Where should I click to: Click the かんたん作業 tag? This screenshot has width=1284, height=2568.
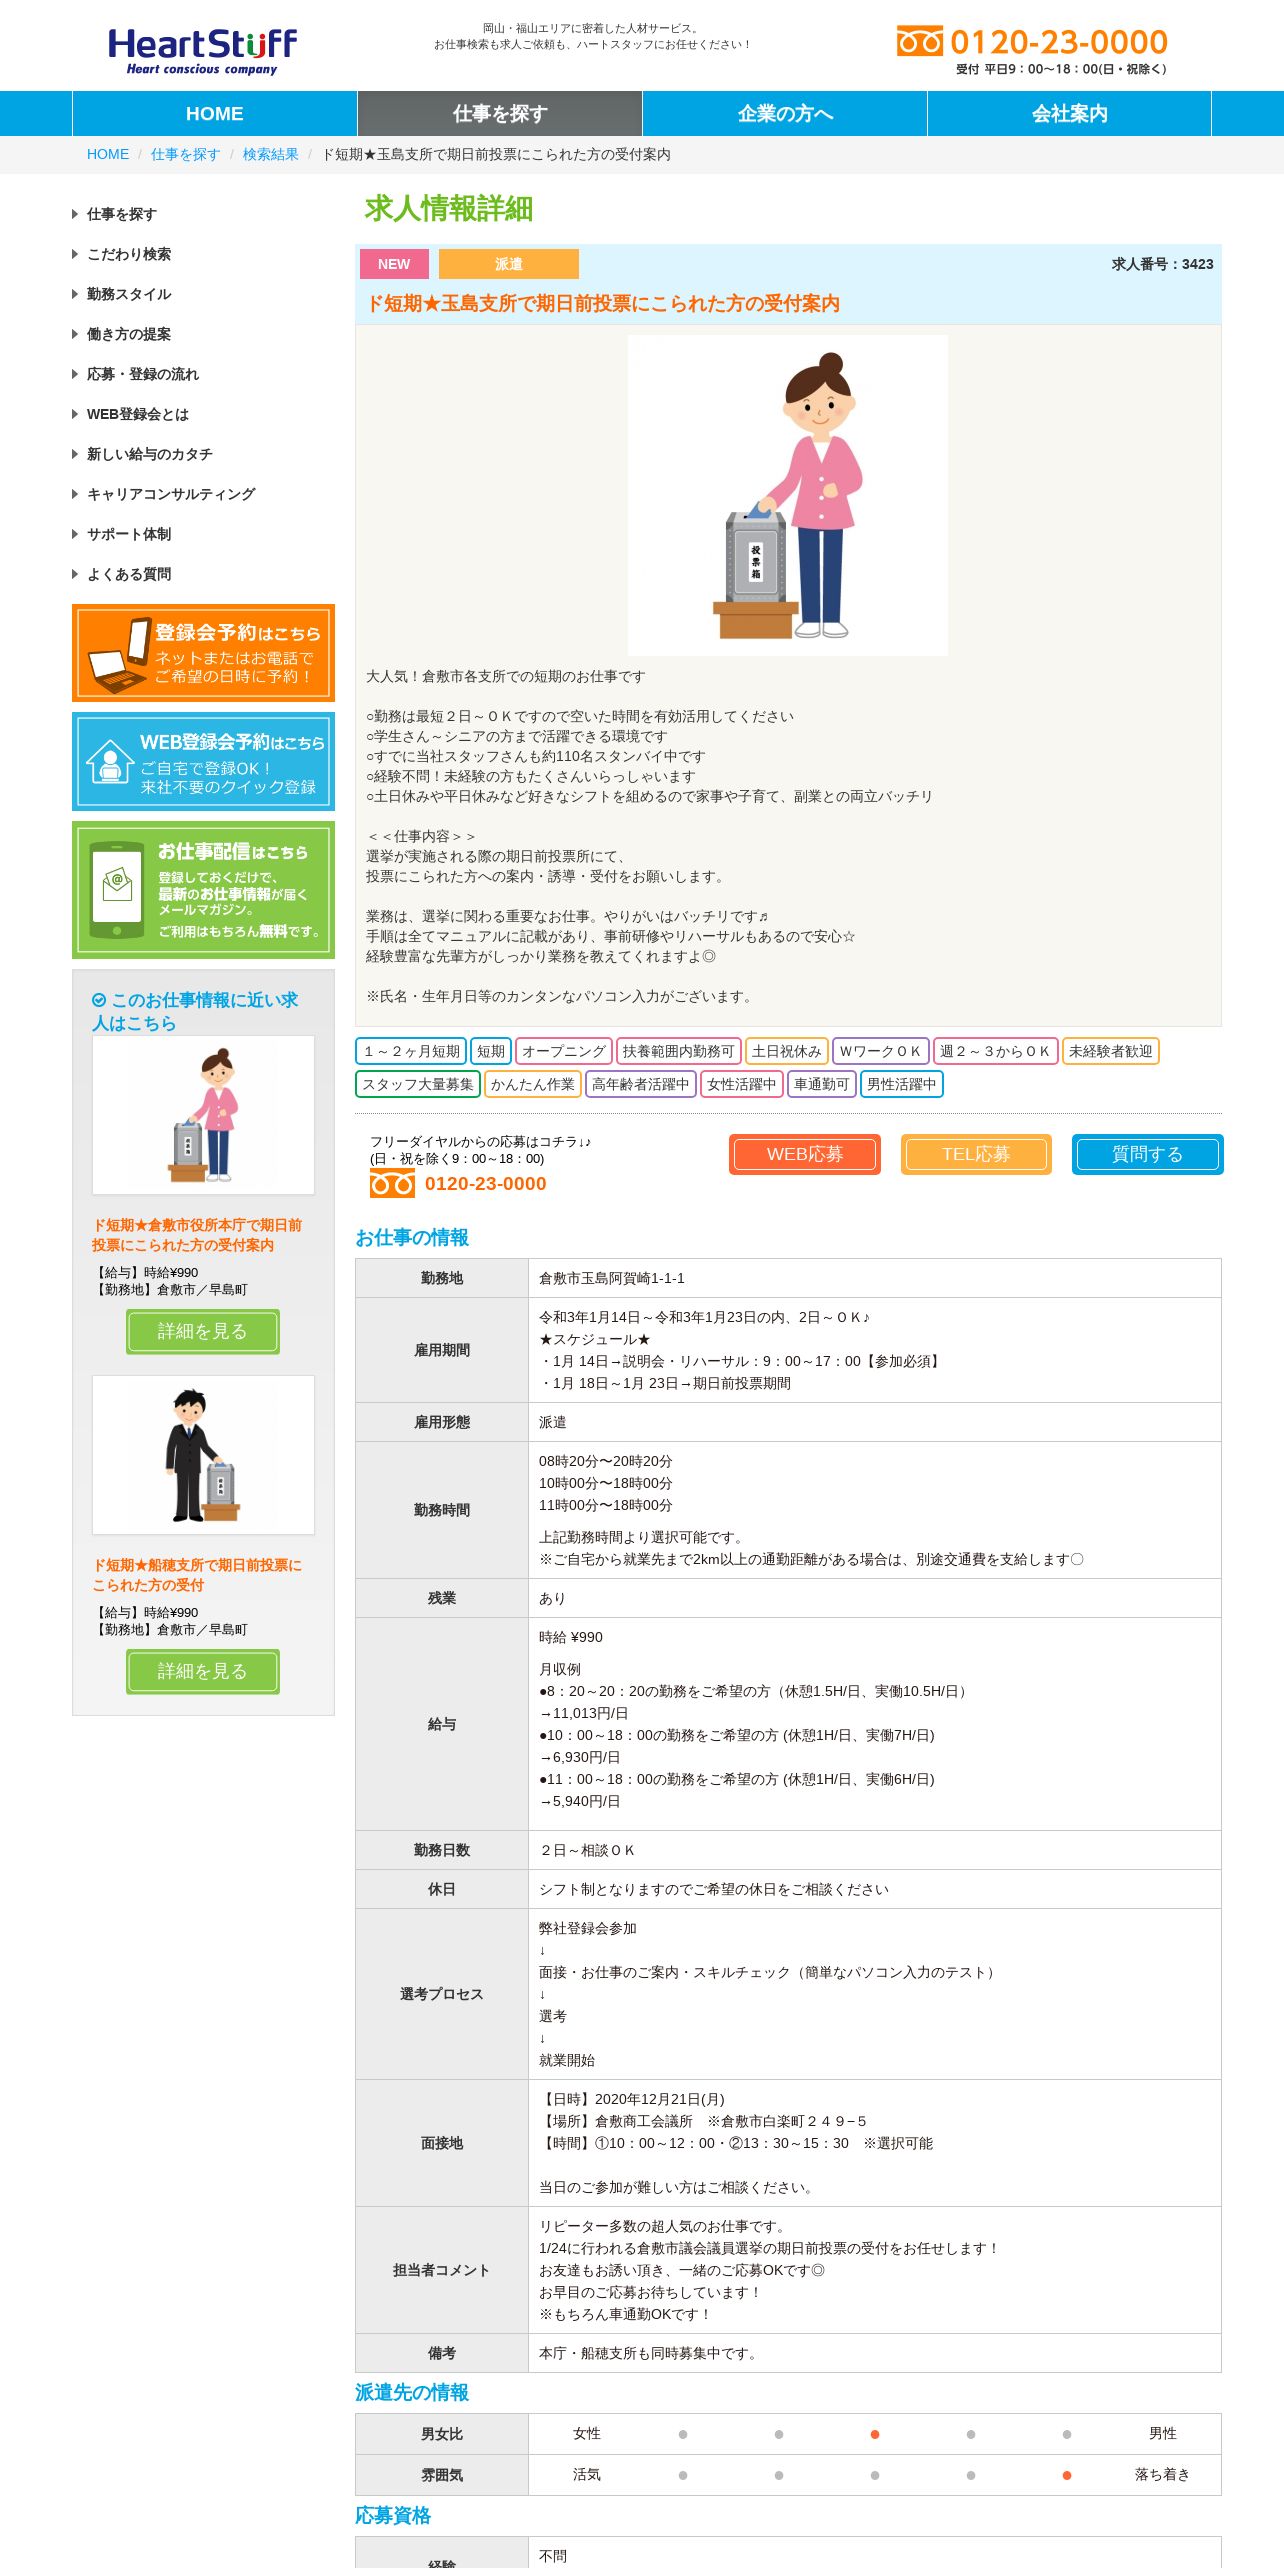(533, 1084)
